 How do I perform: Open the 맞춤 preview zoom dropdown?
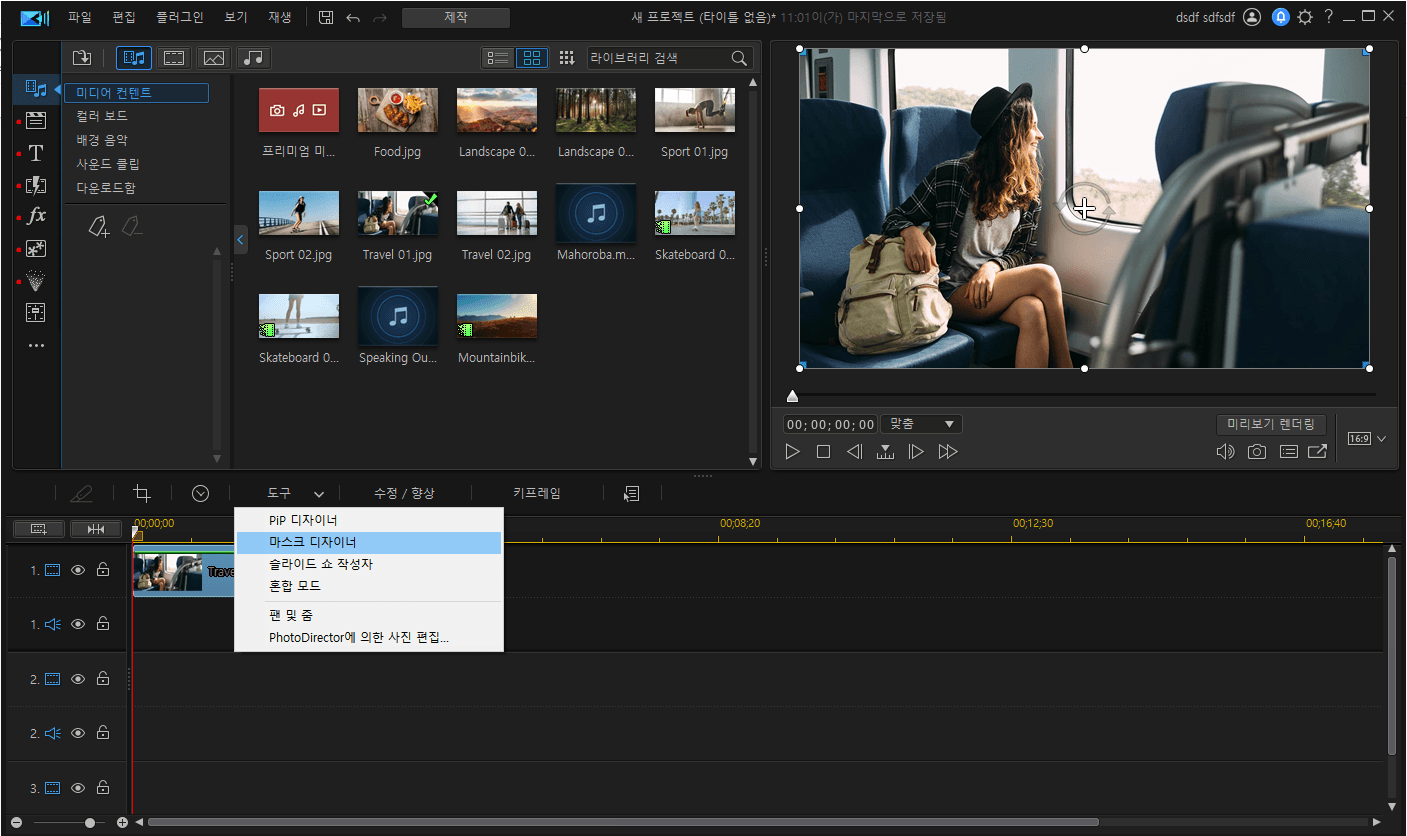click(x=920, y=424)
